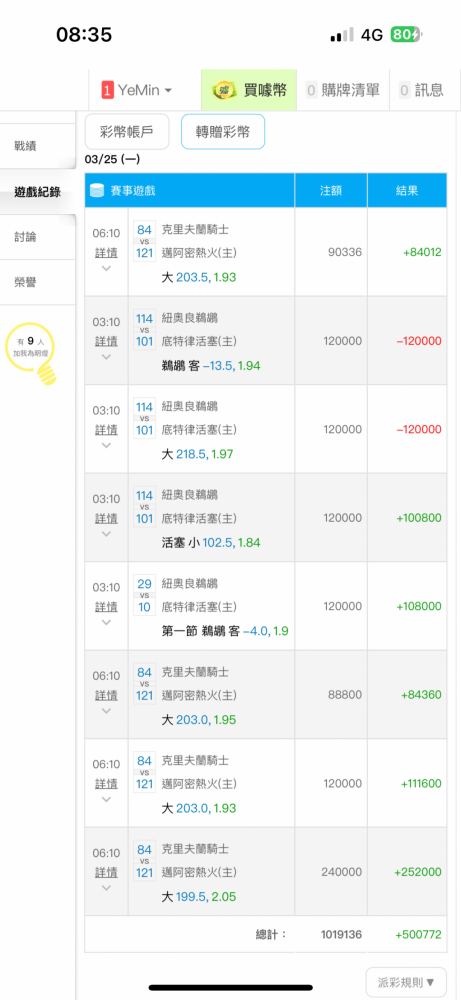Click the result value +108000

pyautogui.click(x=419, y=607)
